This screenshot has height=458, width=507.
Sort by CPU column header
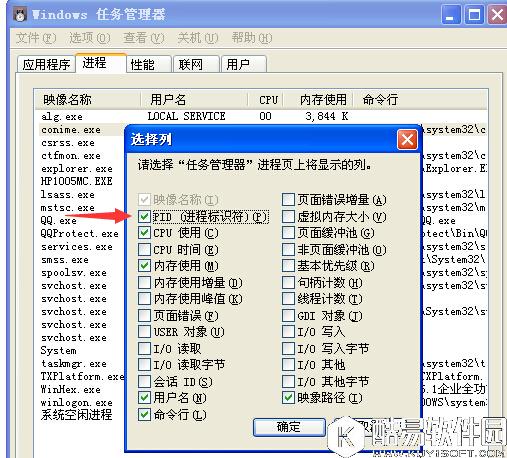266,100
